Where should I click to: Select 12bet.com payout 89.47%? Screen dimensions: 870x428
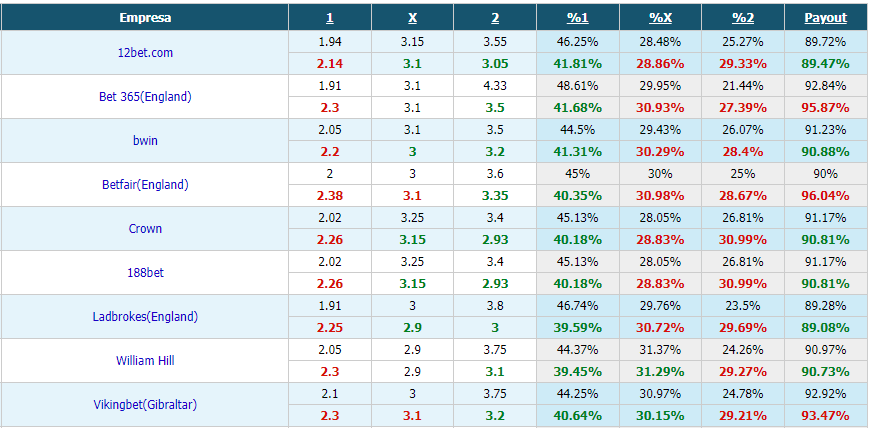[826, 64]
